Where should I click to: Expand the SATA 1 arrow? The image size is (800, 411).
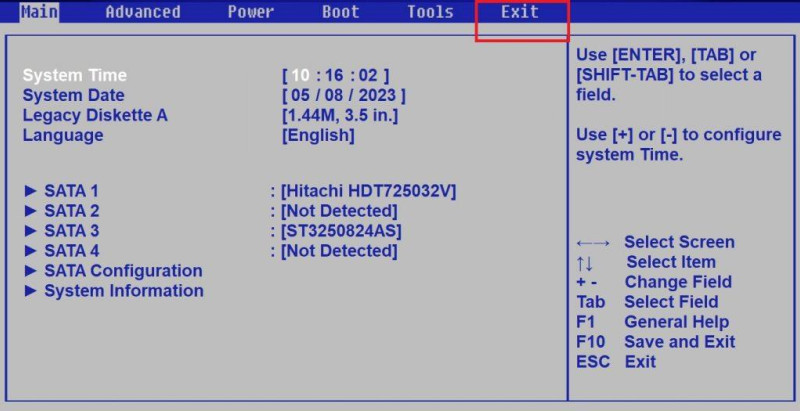tap(31, 191)
